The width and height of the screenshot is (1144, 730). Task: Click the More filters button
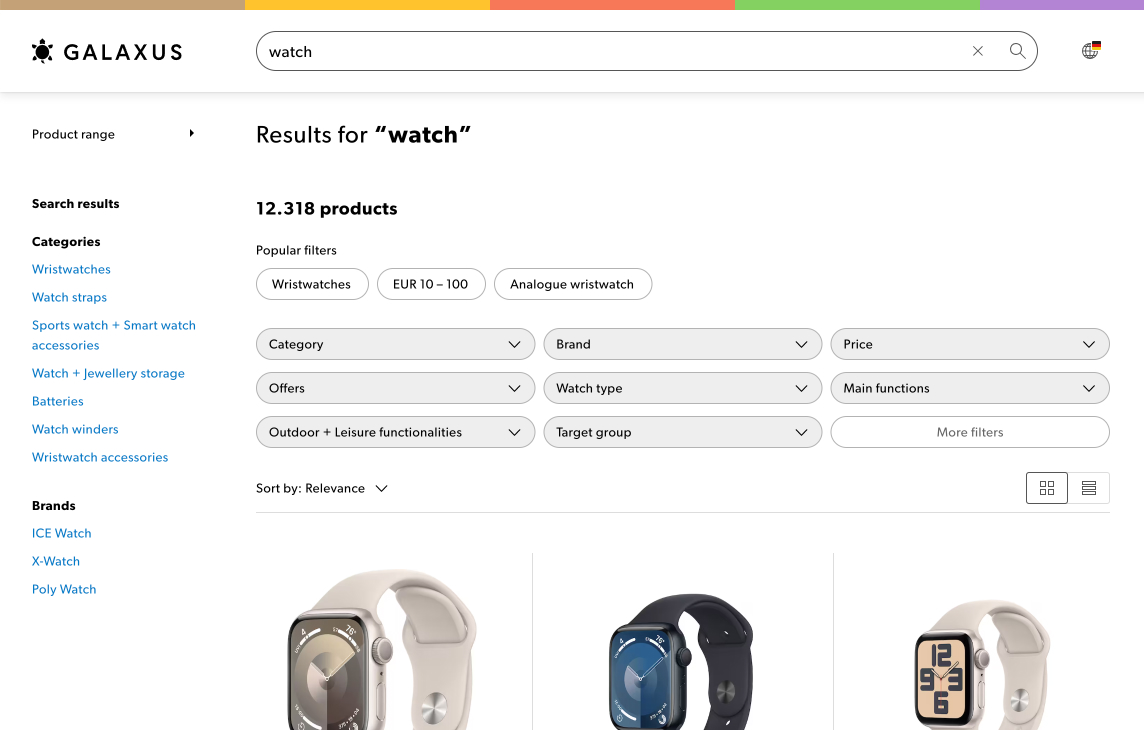point(970,432)
